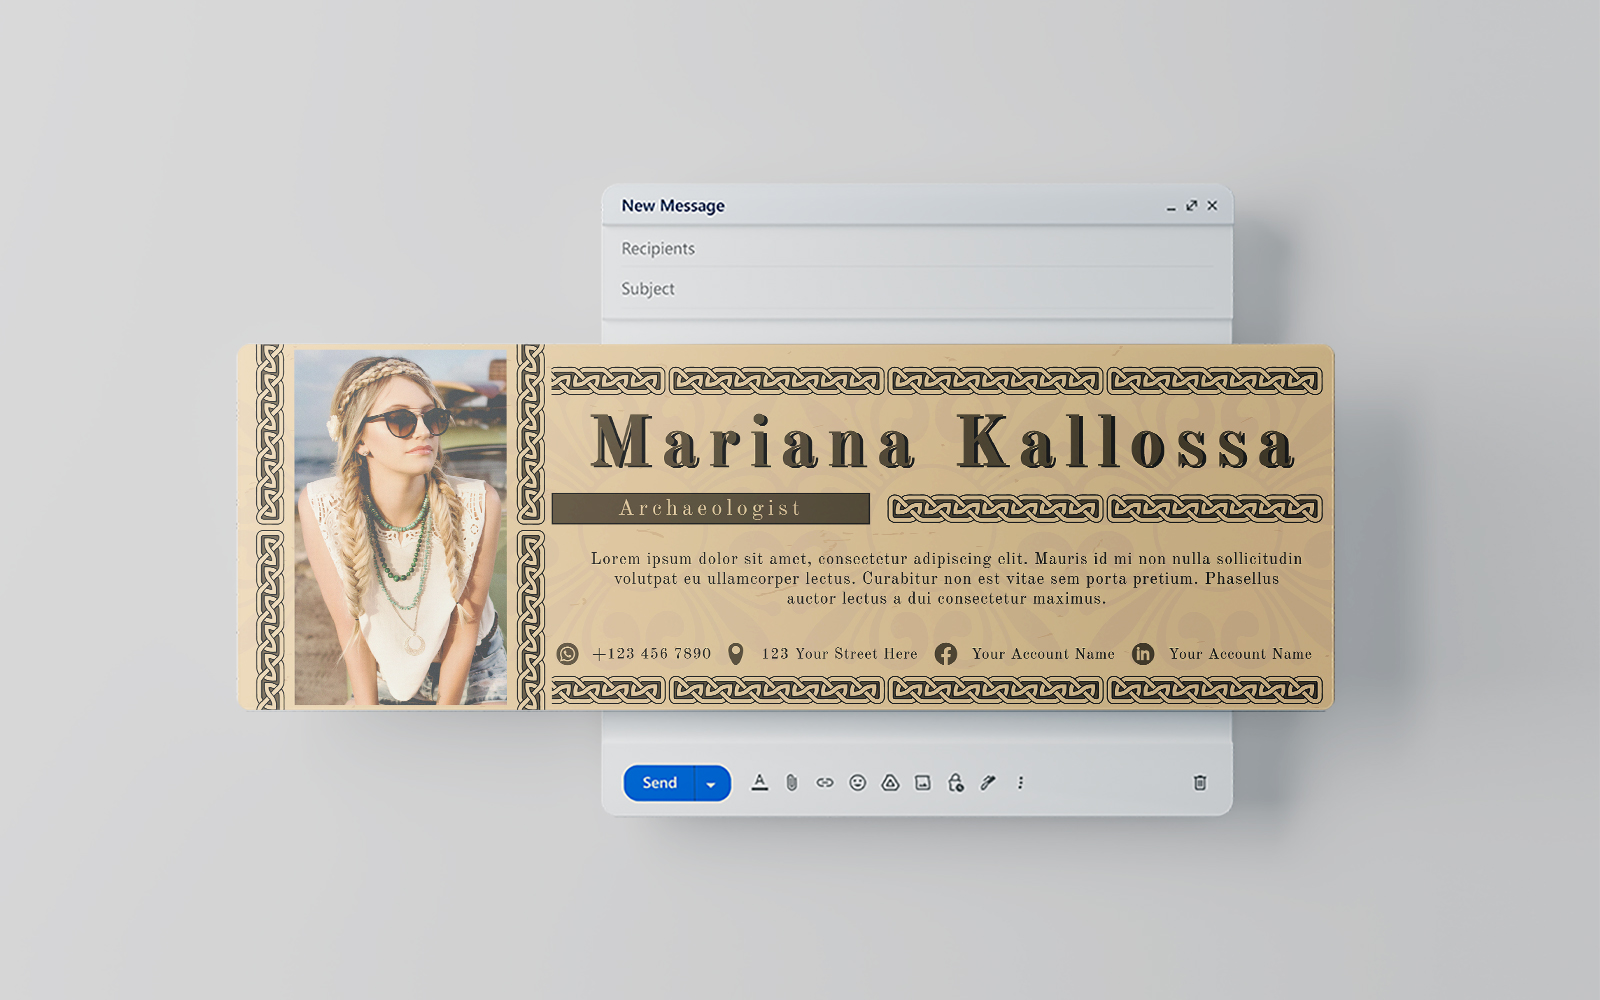Open the Send options dropdown arrow
This screenshot has width=1600, height=1000.
click(x=711, y=784)
